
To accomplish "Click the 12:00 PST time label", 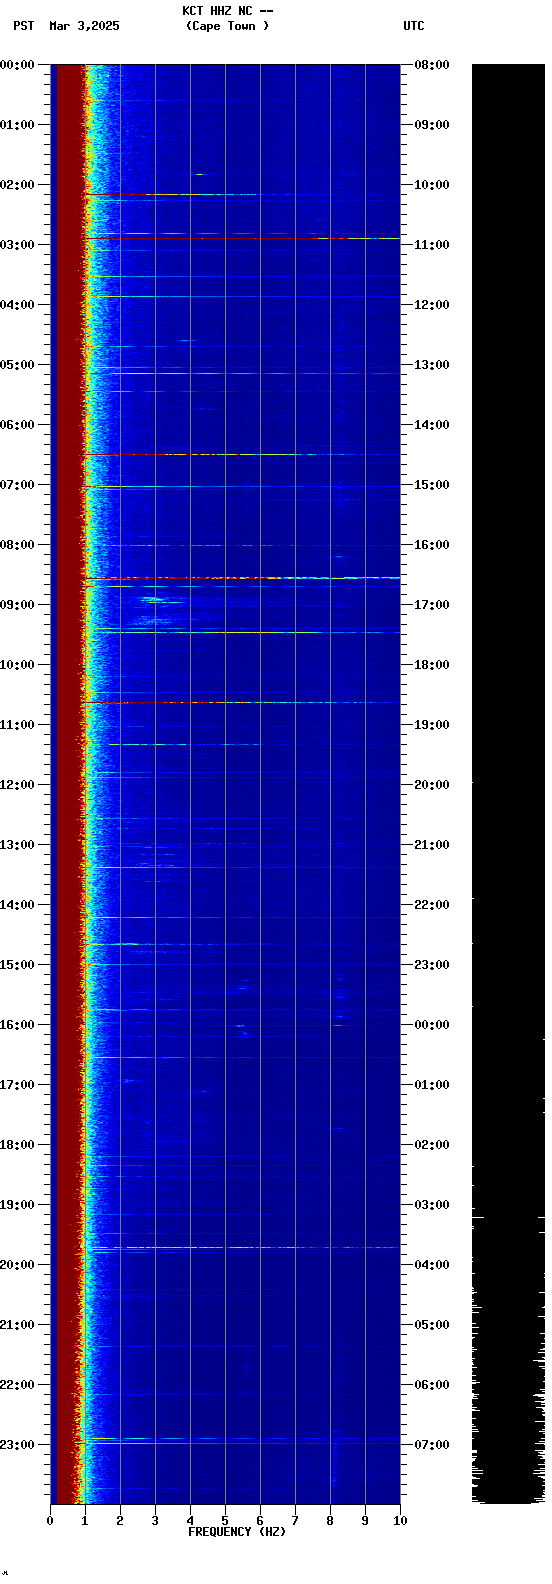I will (18, 785).
